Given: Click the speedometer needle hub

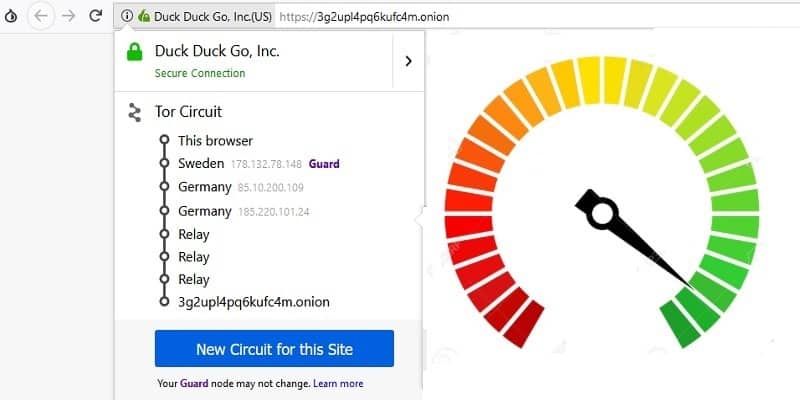Looking at the screenshot, I should (x=602, y=212).
